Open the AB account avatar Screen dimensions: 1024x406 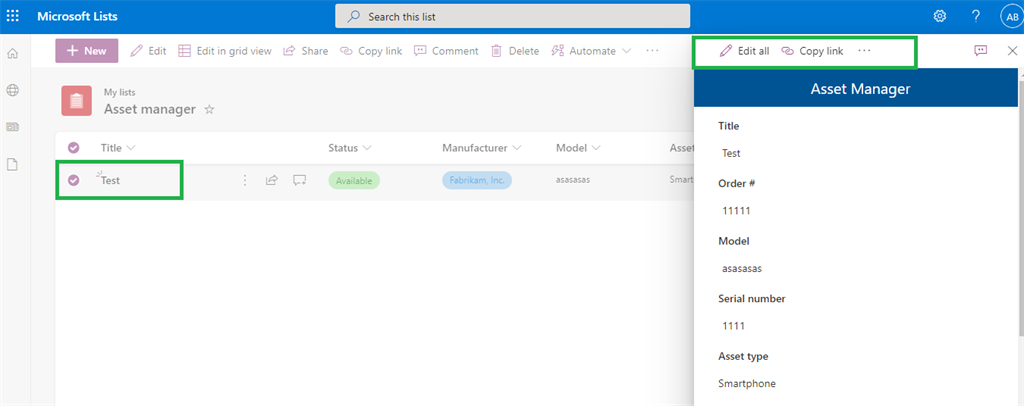pos(1010,17)
